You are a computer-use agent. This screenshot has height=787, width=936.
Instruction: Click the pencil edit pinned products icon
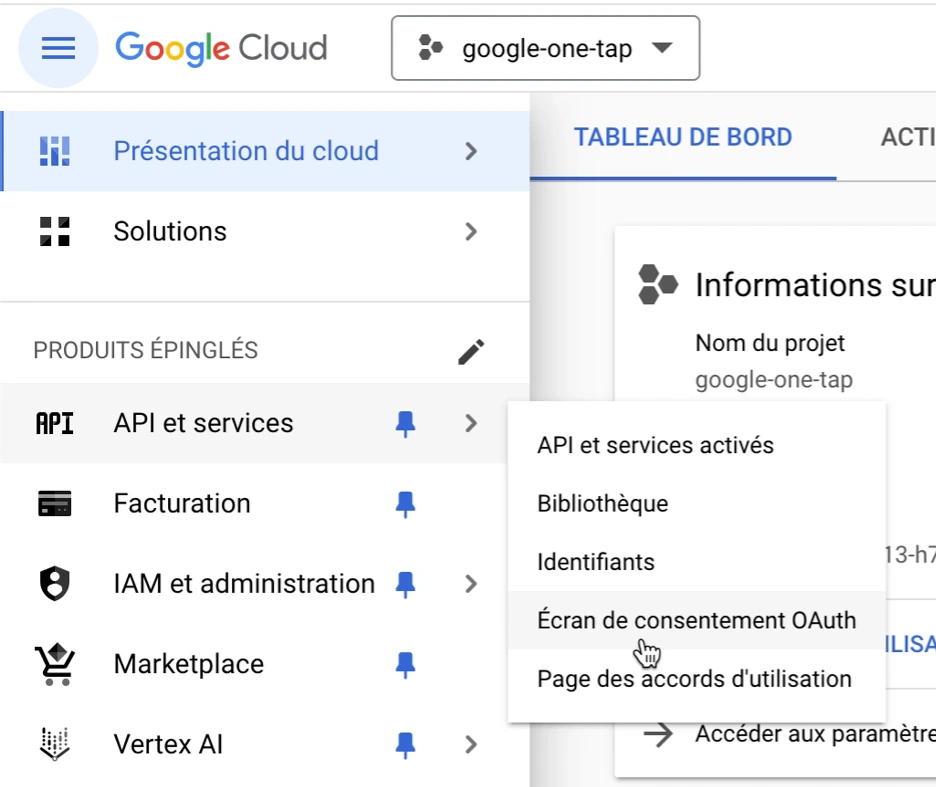coord(471,351)
